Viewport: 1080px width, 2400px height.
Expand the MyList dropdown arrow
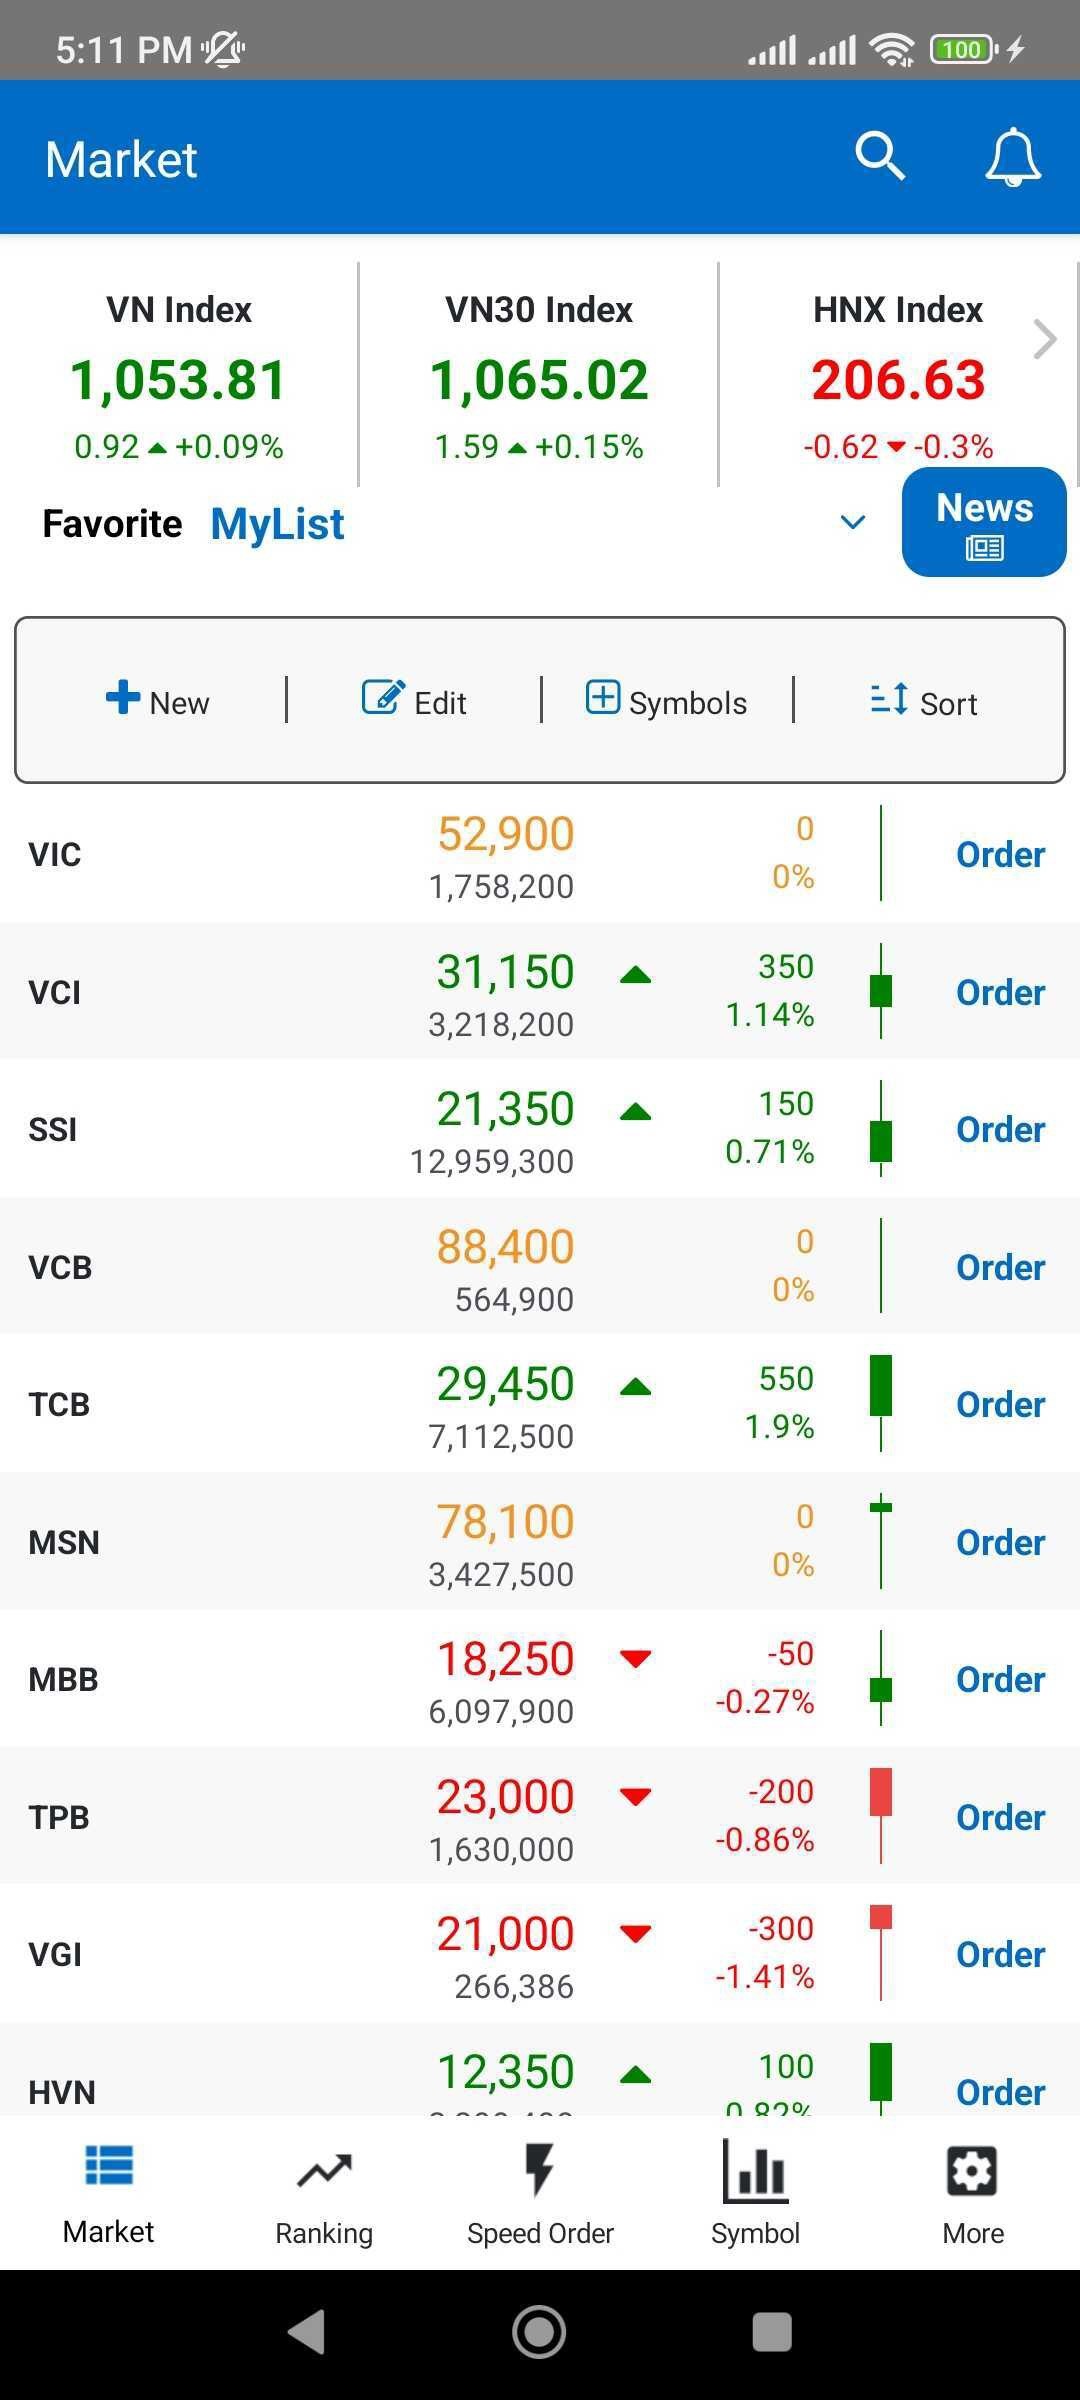click(x=852, y=522)
